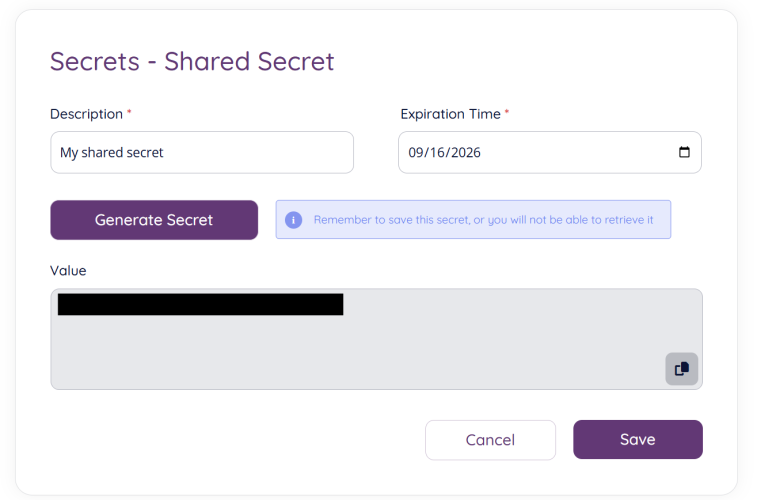The height and width of the screenshot is (500, 757).
Task: Click the red asterisk beside Description
Action: click(x=129, y=113)
